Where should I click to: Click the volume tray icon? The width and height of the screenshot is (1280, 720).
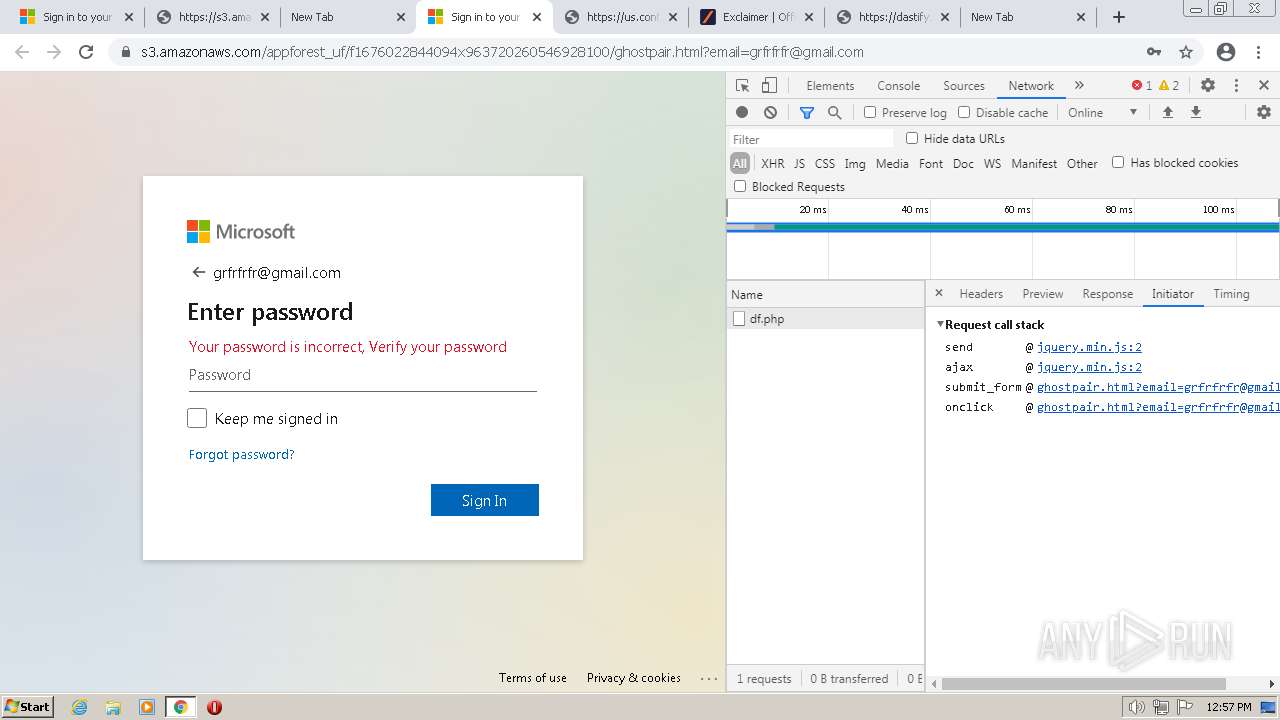pos(1136,707)
